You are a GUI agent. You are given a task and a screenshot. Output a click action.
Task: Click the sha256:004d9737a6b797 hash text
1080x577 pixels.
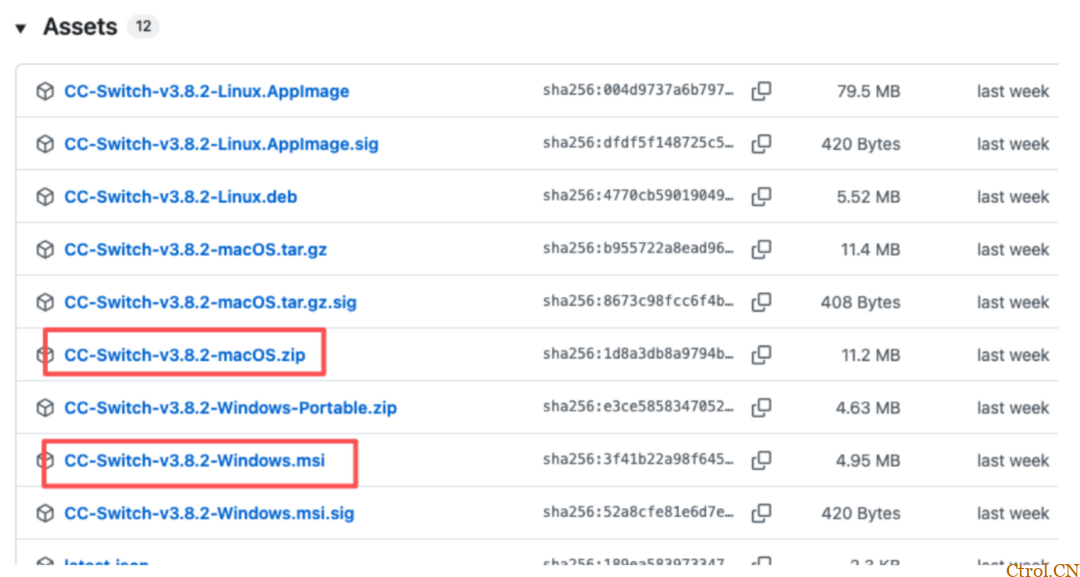coord(638,91)
